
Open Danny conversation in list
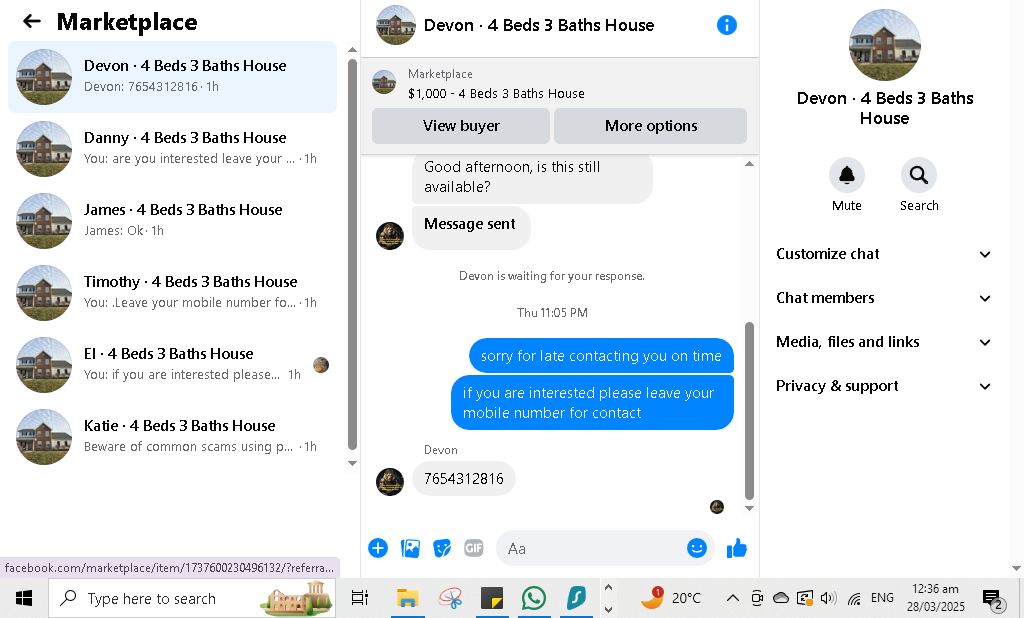click(172, 149)
